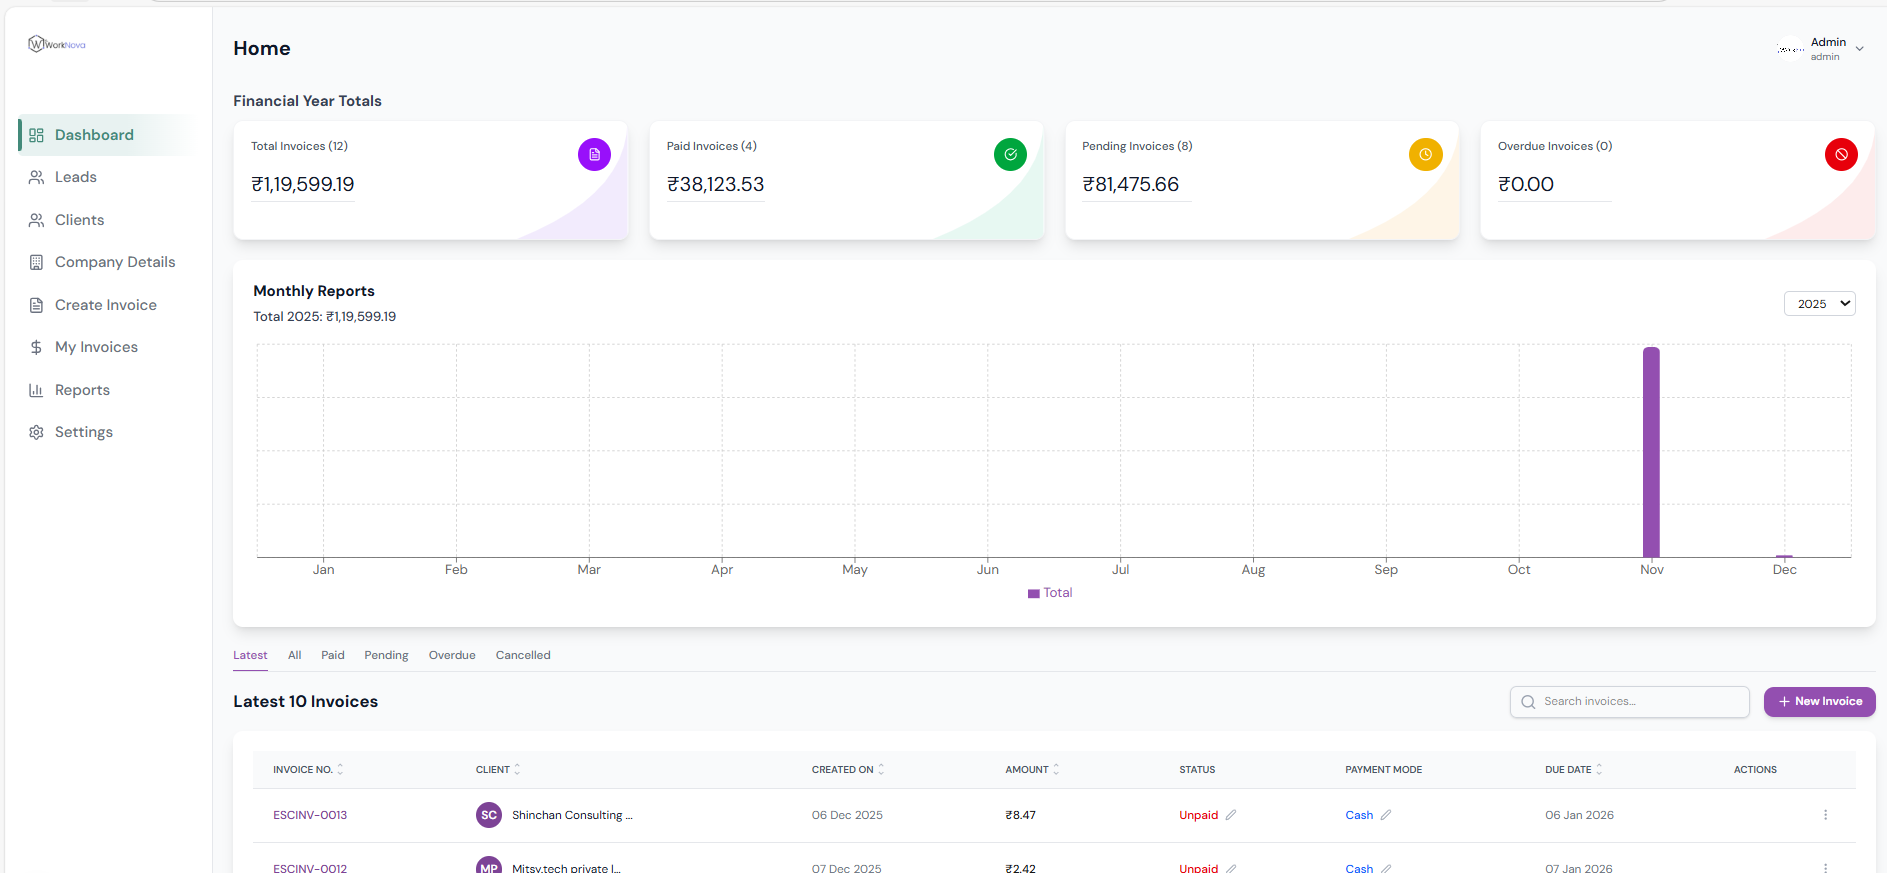Expand the Admin profile menu

pyautogui.click(x=1859, y=49)
